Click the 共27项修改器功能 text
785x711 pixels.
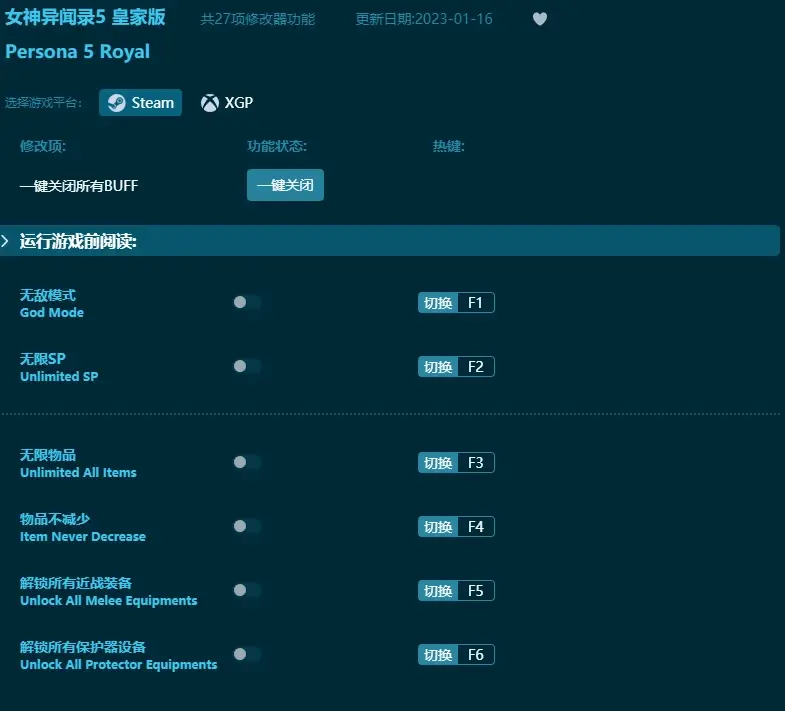tap(258, 19)
